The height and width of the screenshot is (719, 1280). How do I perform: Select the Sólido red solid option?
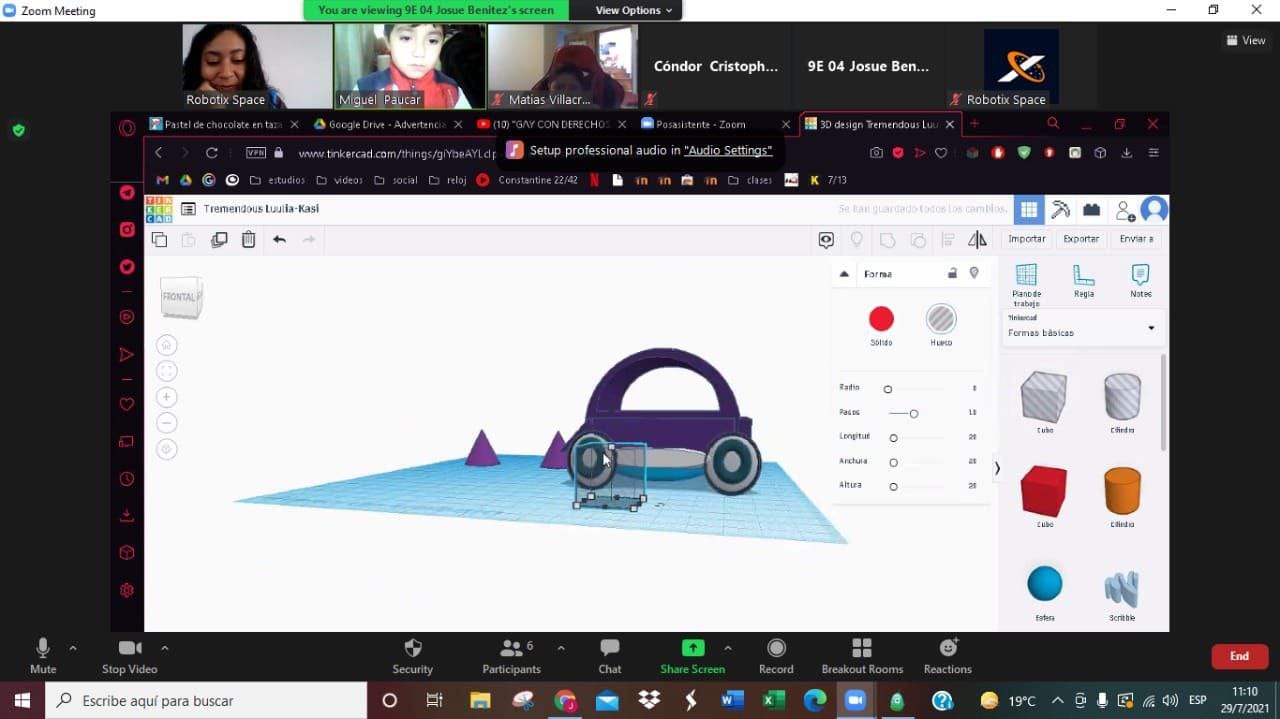(881, 319)
